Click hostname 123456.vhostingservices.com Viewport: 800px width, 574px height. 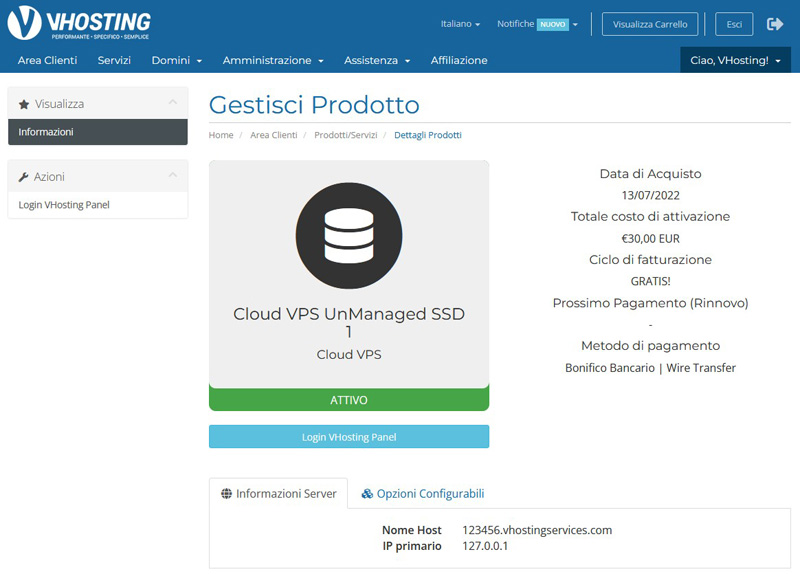pyautogui.click(x=537, y=530)
